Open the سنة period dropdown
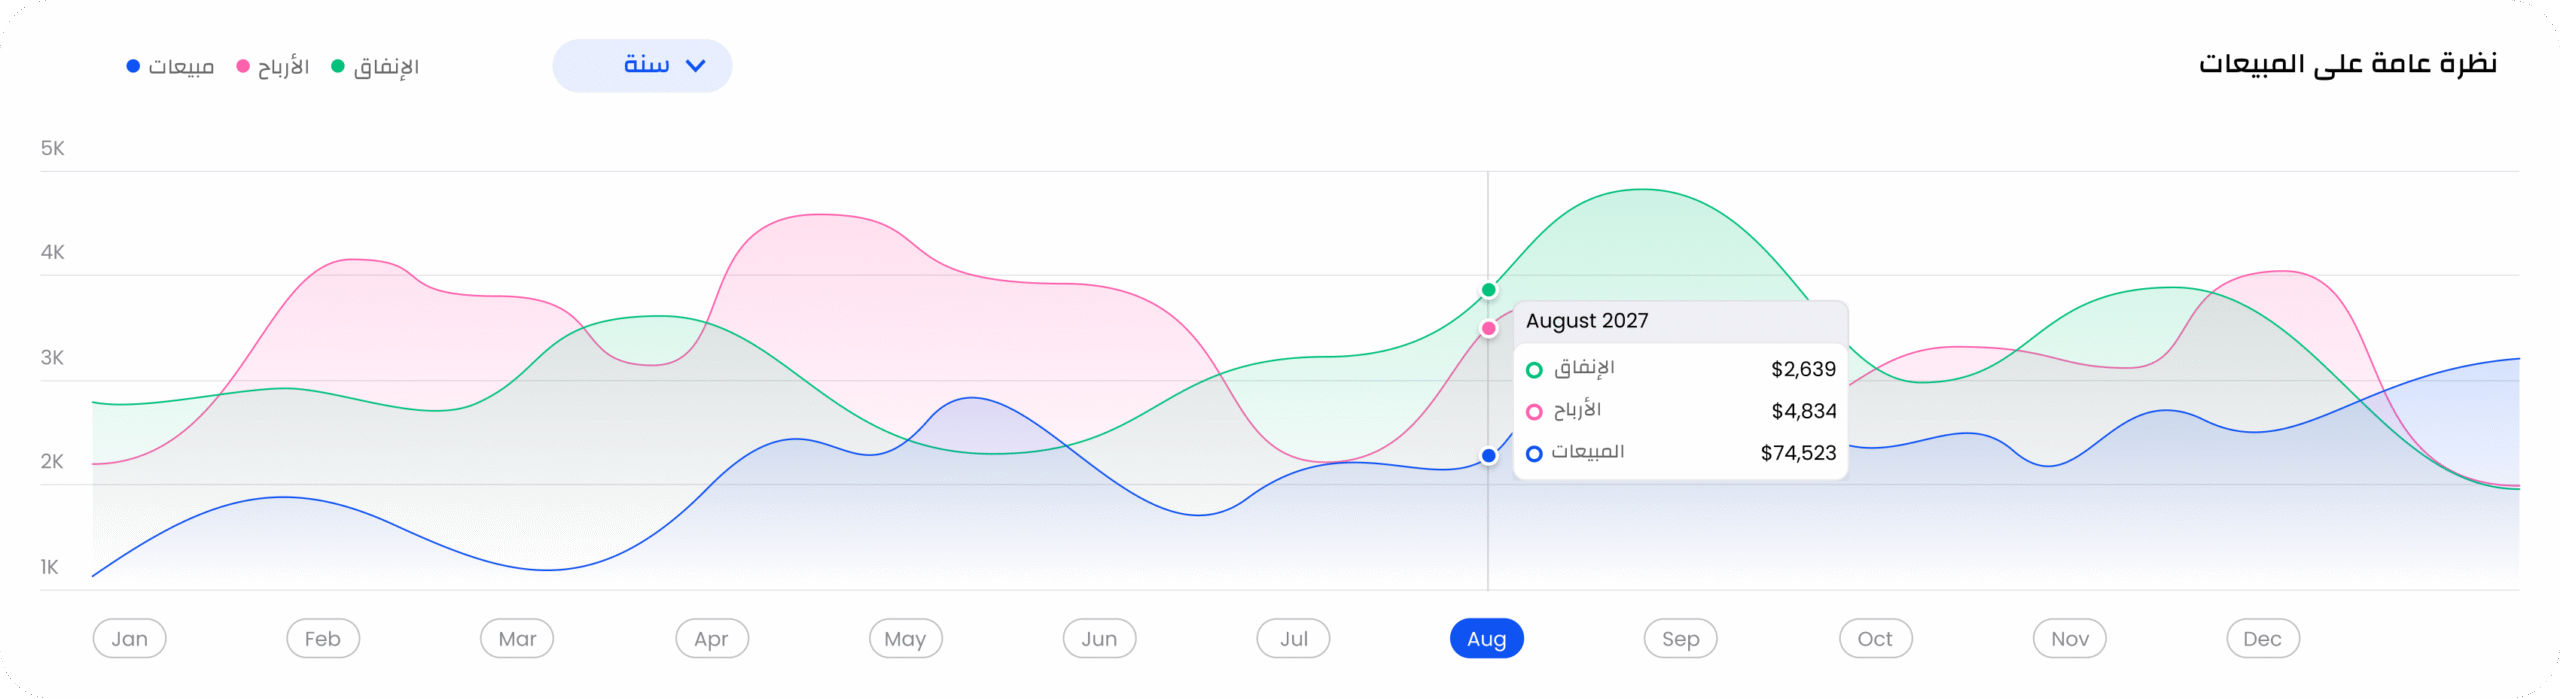 642,66
